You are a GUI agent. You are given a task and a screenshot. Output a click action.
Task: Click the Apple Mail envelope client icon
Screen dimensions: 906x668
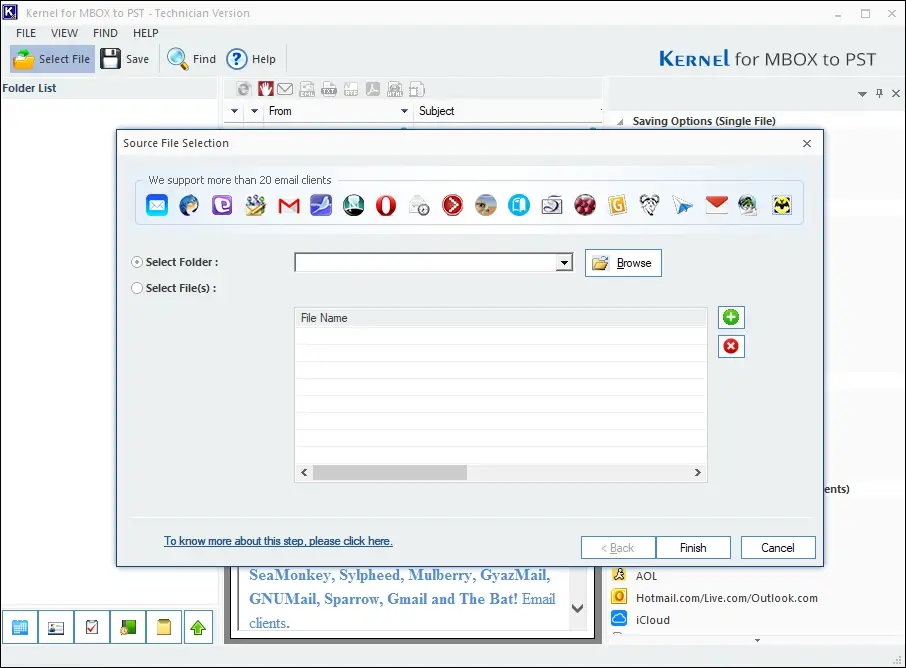pyautogui.click(x=157, y=205)
